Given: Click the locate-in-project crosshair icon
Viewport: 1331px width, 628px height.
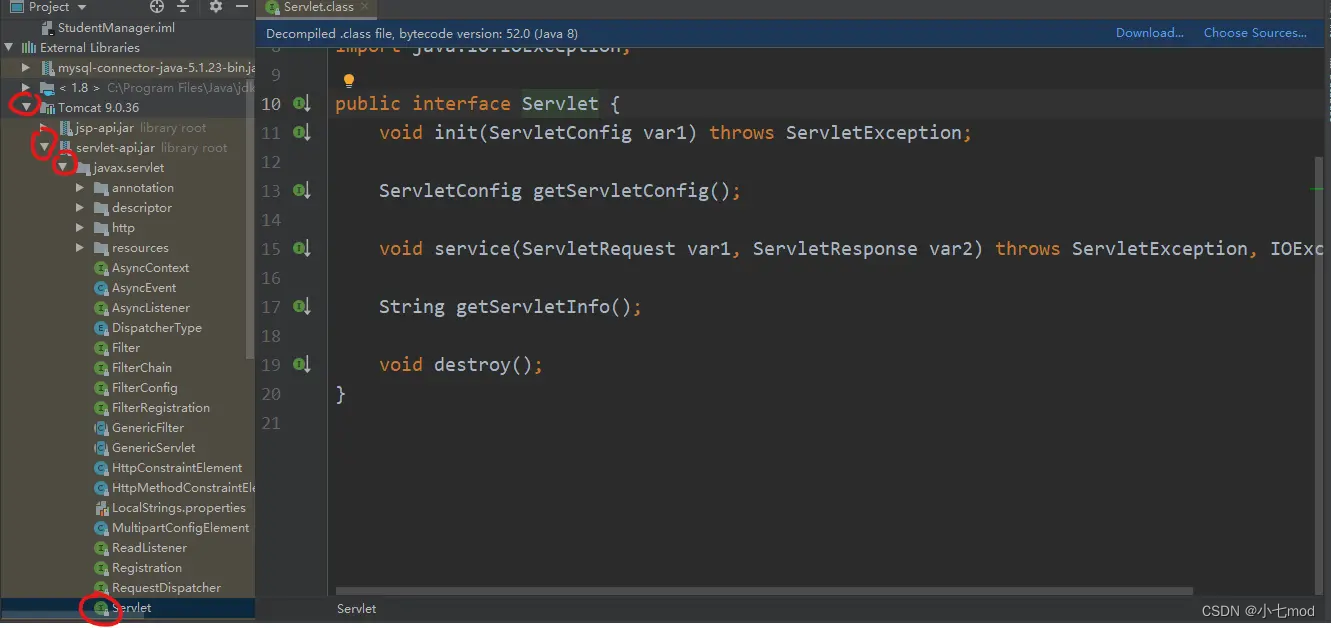Looking at the screenshot, I should (x=157, y=7).
